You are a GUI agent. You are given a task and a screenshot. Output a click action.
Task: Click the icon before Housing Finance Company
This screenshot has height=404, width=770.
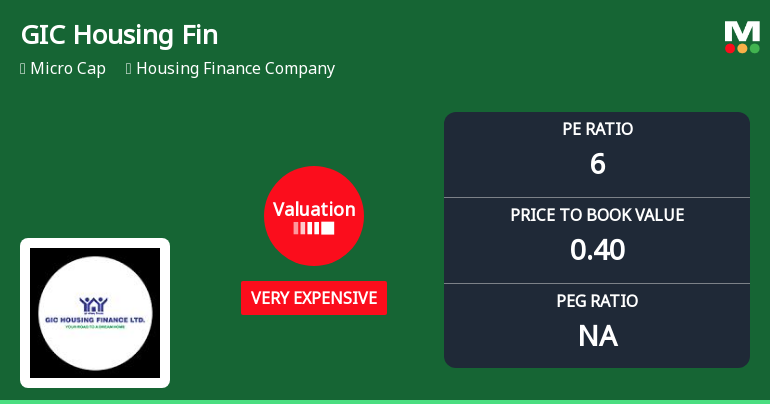pos(129,69)
